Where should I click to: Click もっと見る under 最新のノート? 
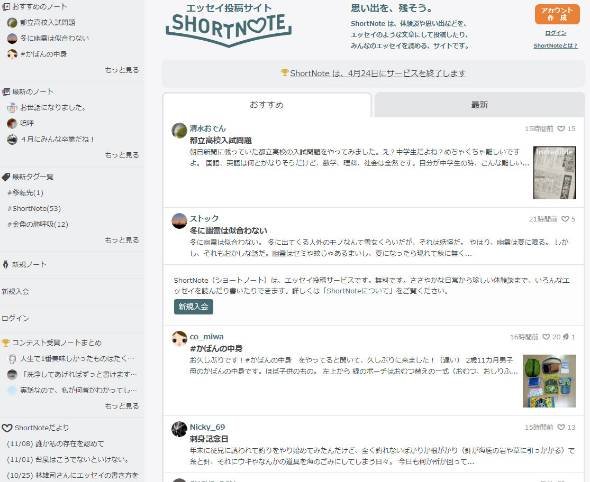122,155
